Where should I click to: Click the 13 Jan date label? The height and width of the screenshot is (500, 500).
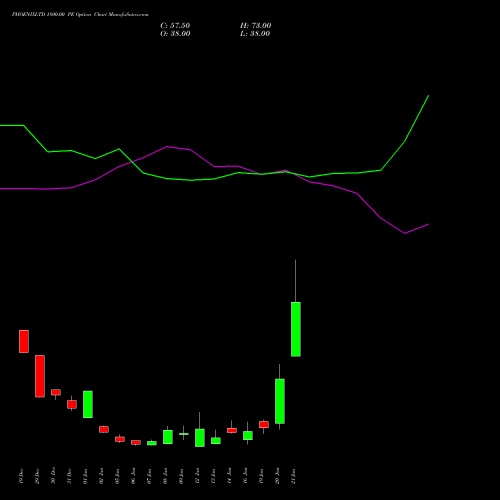[213, 476]
